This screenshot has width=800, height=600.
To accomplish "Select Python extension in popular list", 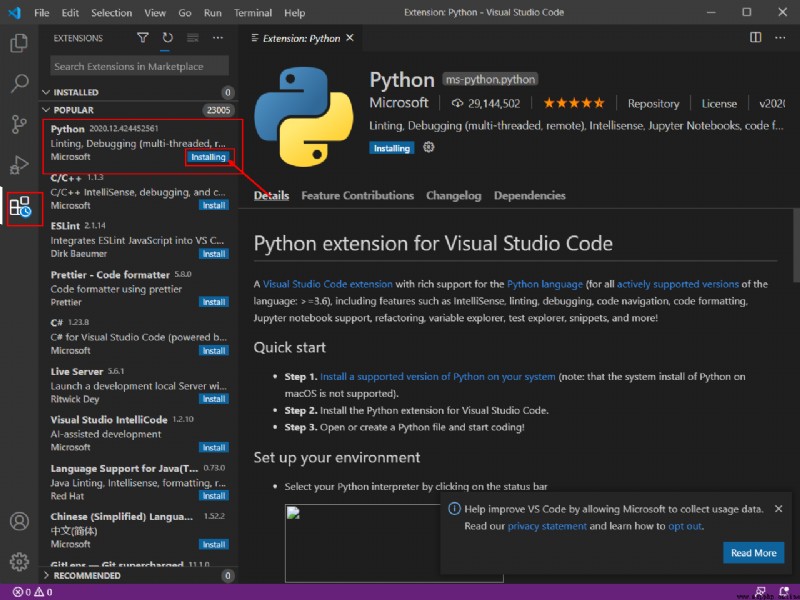I will tap(139, 146).
